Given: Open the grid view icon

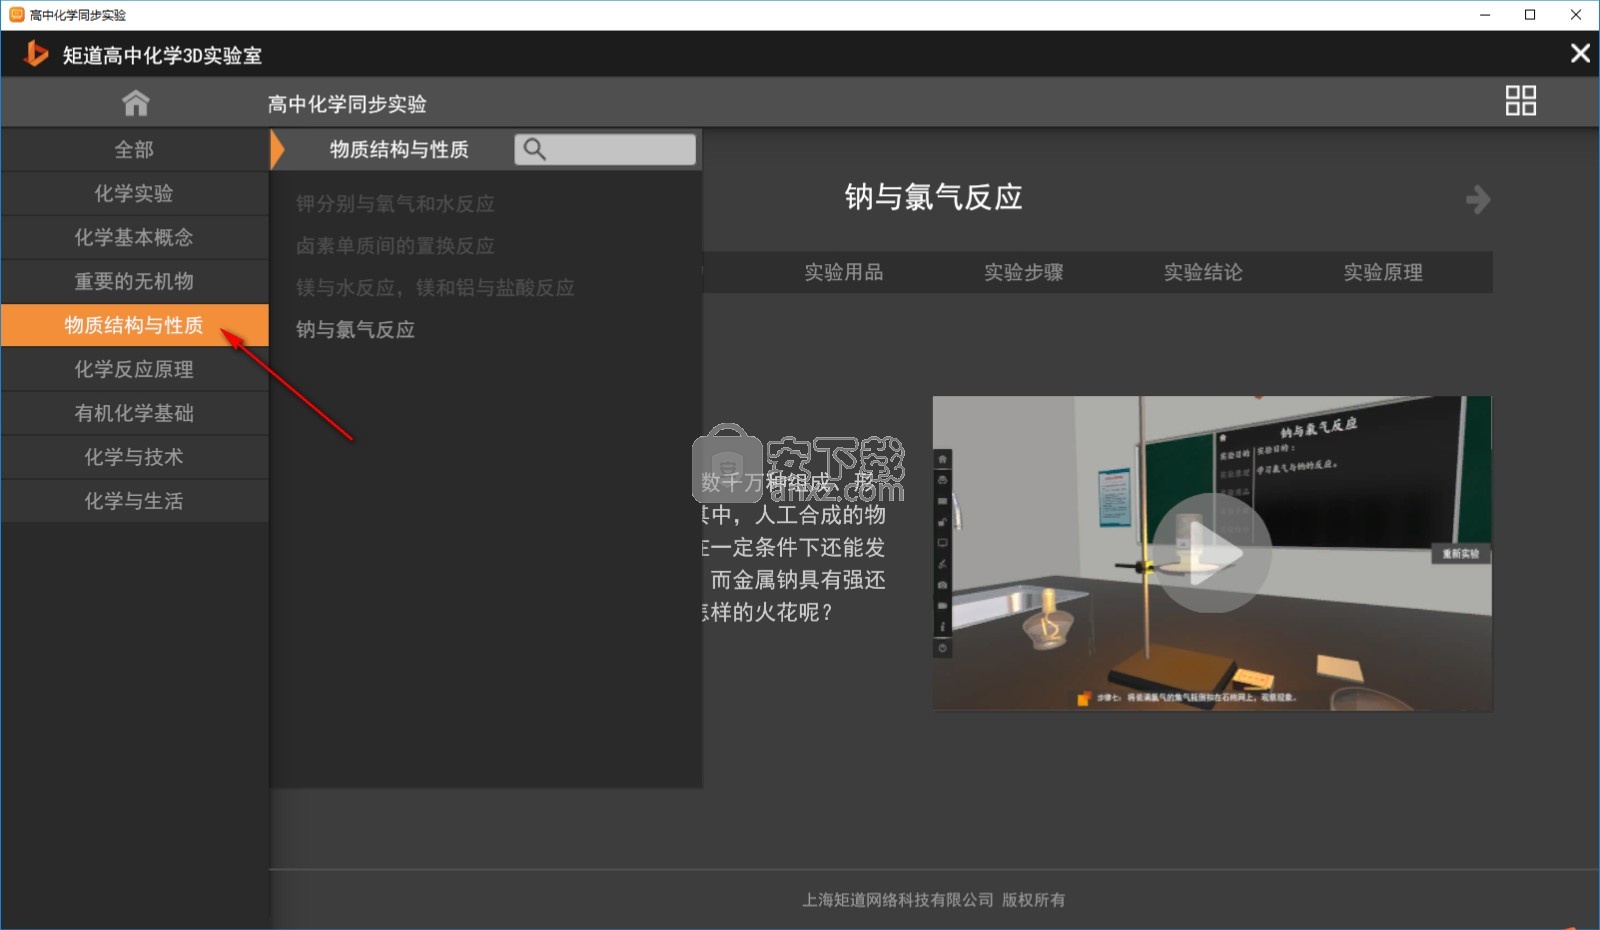Looking at the screenshot, I should pyautogui.click(x=1520, y=101).
